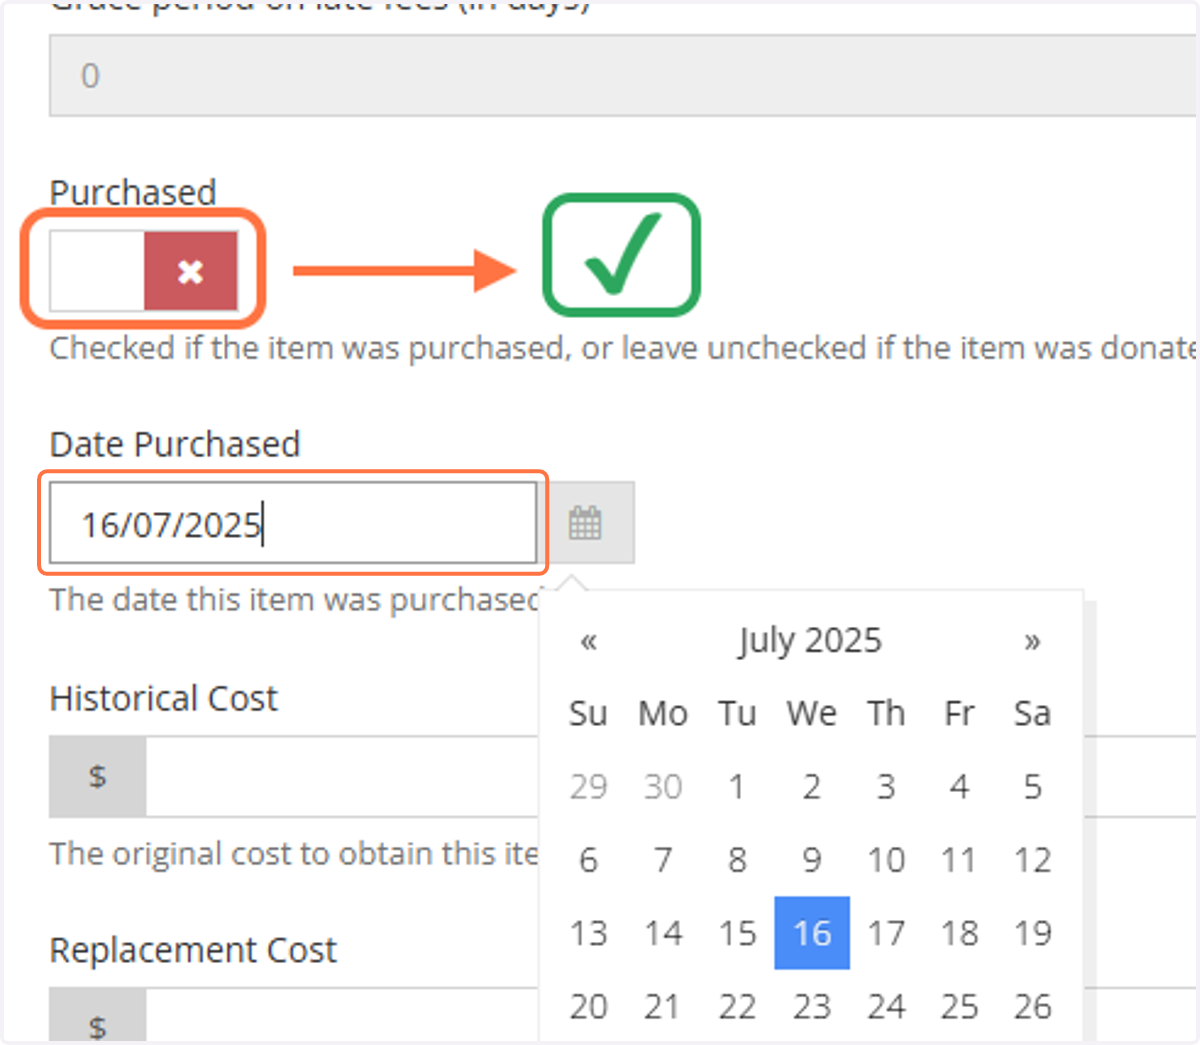Select July 12 in the calendar
Viewport: 1200px width, 1045px height.
pos(1033,860)
